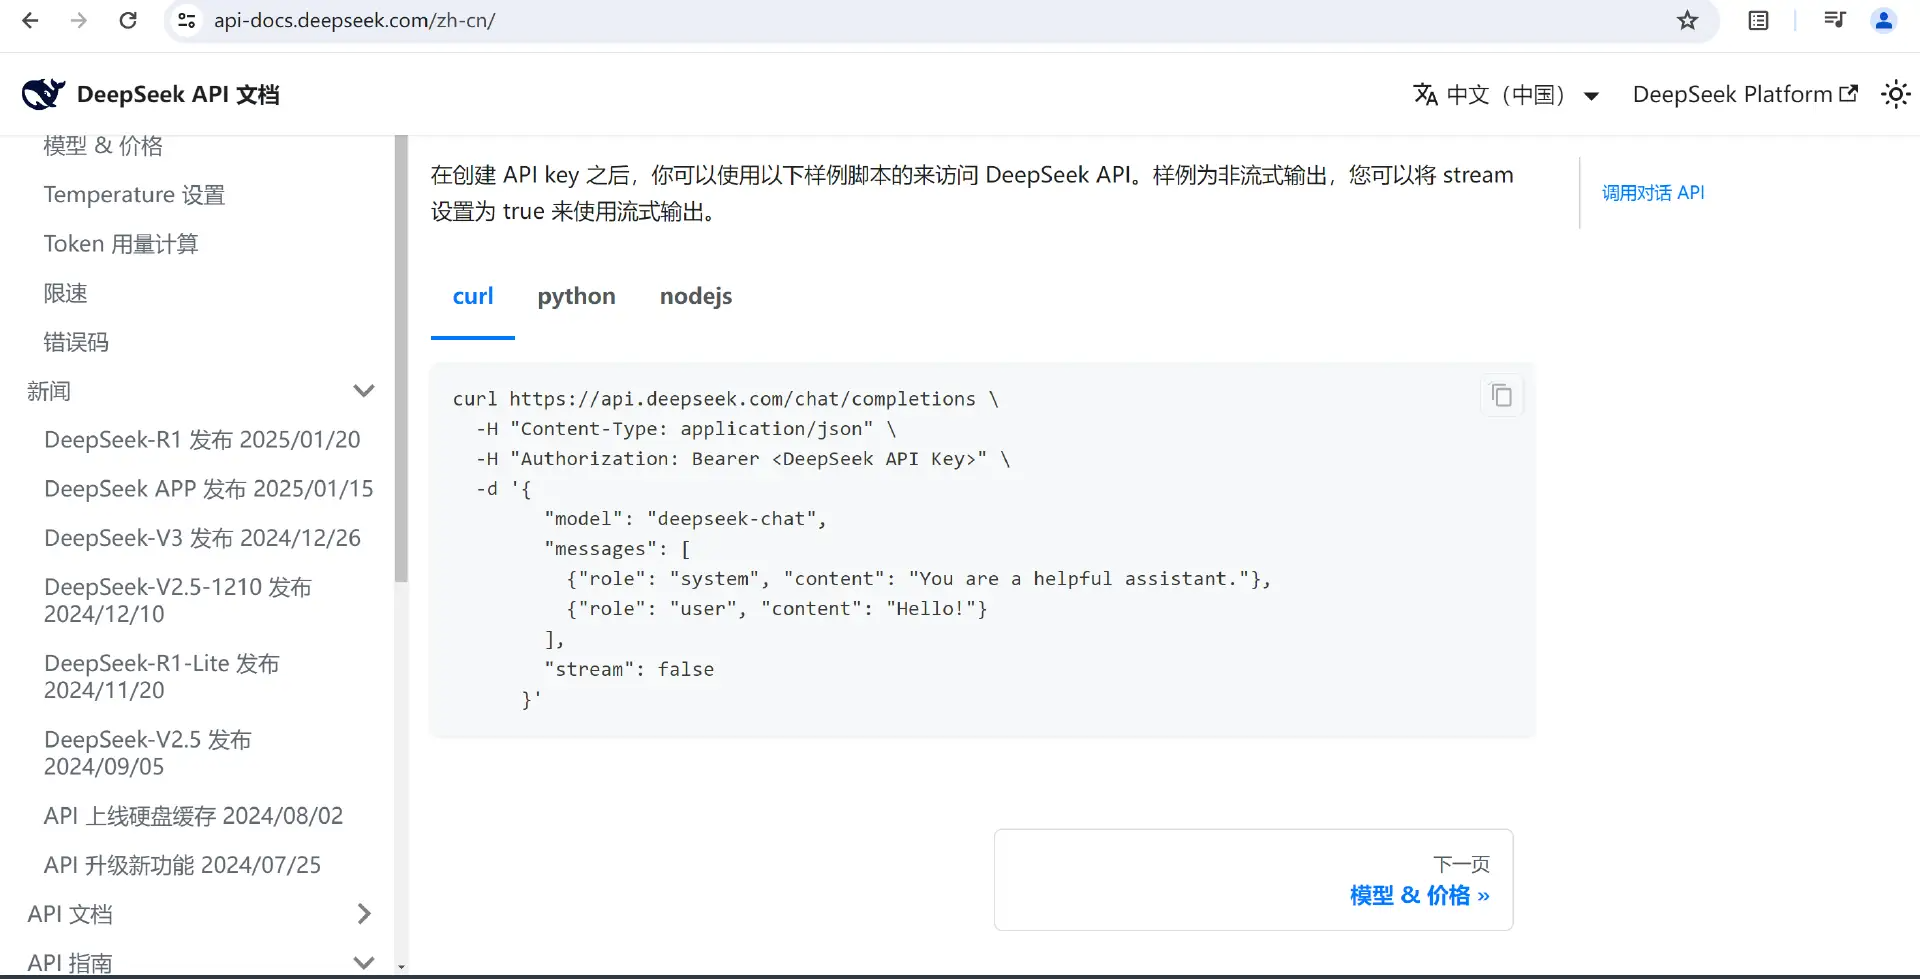
Task: Toggle dark and light mode sun icon
Action: pyautogui.click(x=1895, y=94)
